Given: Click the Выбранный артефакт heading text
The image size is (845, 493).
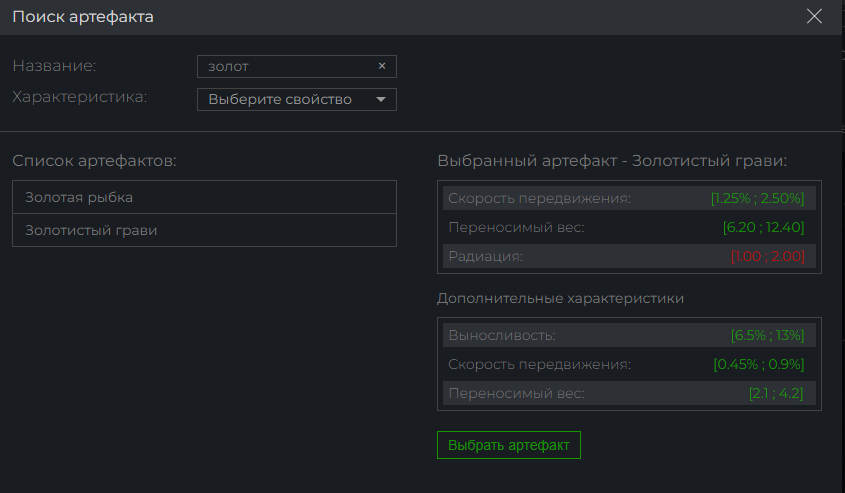Looking at the screenshot, I should coord(612,161).
